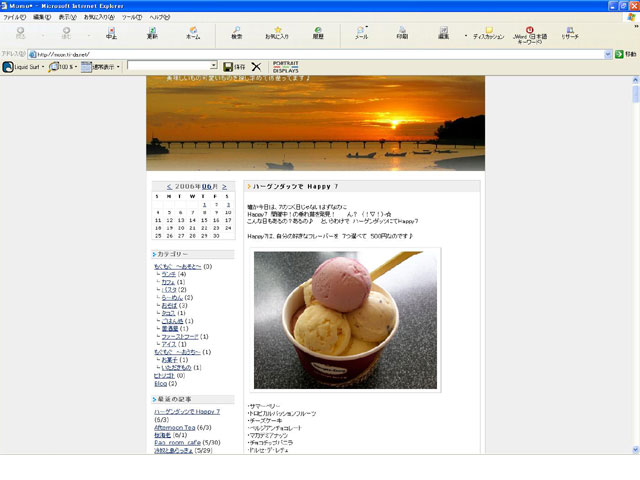
Task: Open the Liquid Surf dropdown arrow
Action: point(43,67)
